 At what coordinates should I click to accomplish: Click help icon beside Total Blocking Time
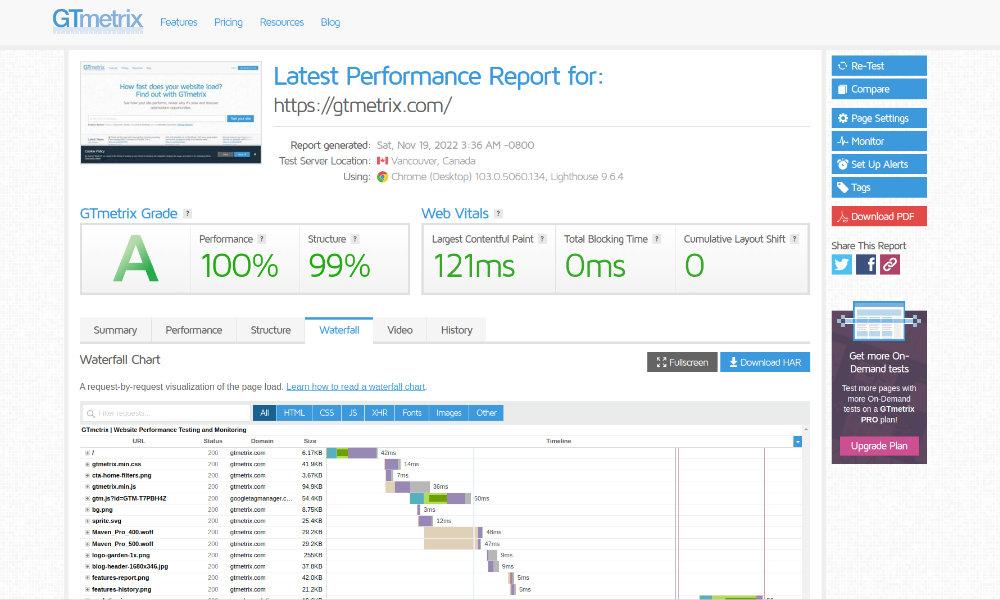(x=656, y=239)
